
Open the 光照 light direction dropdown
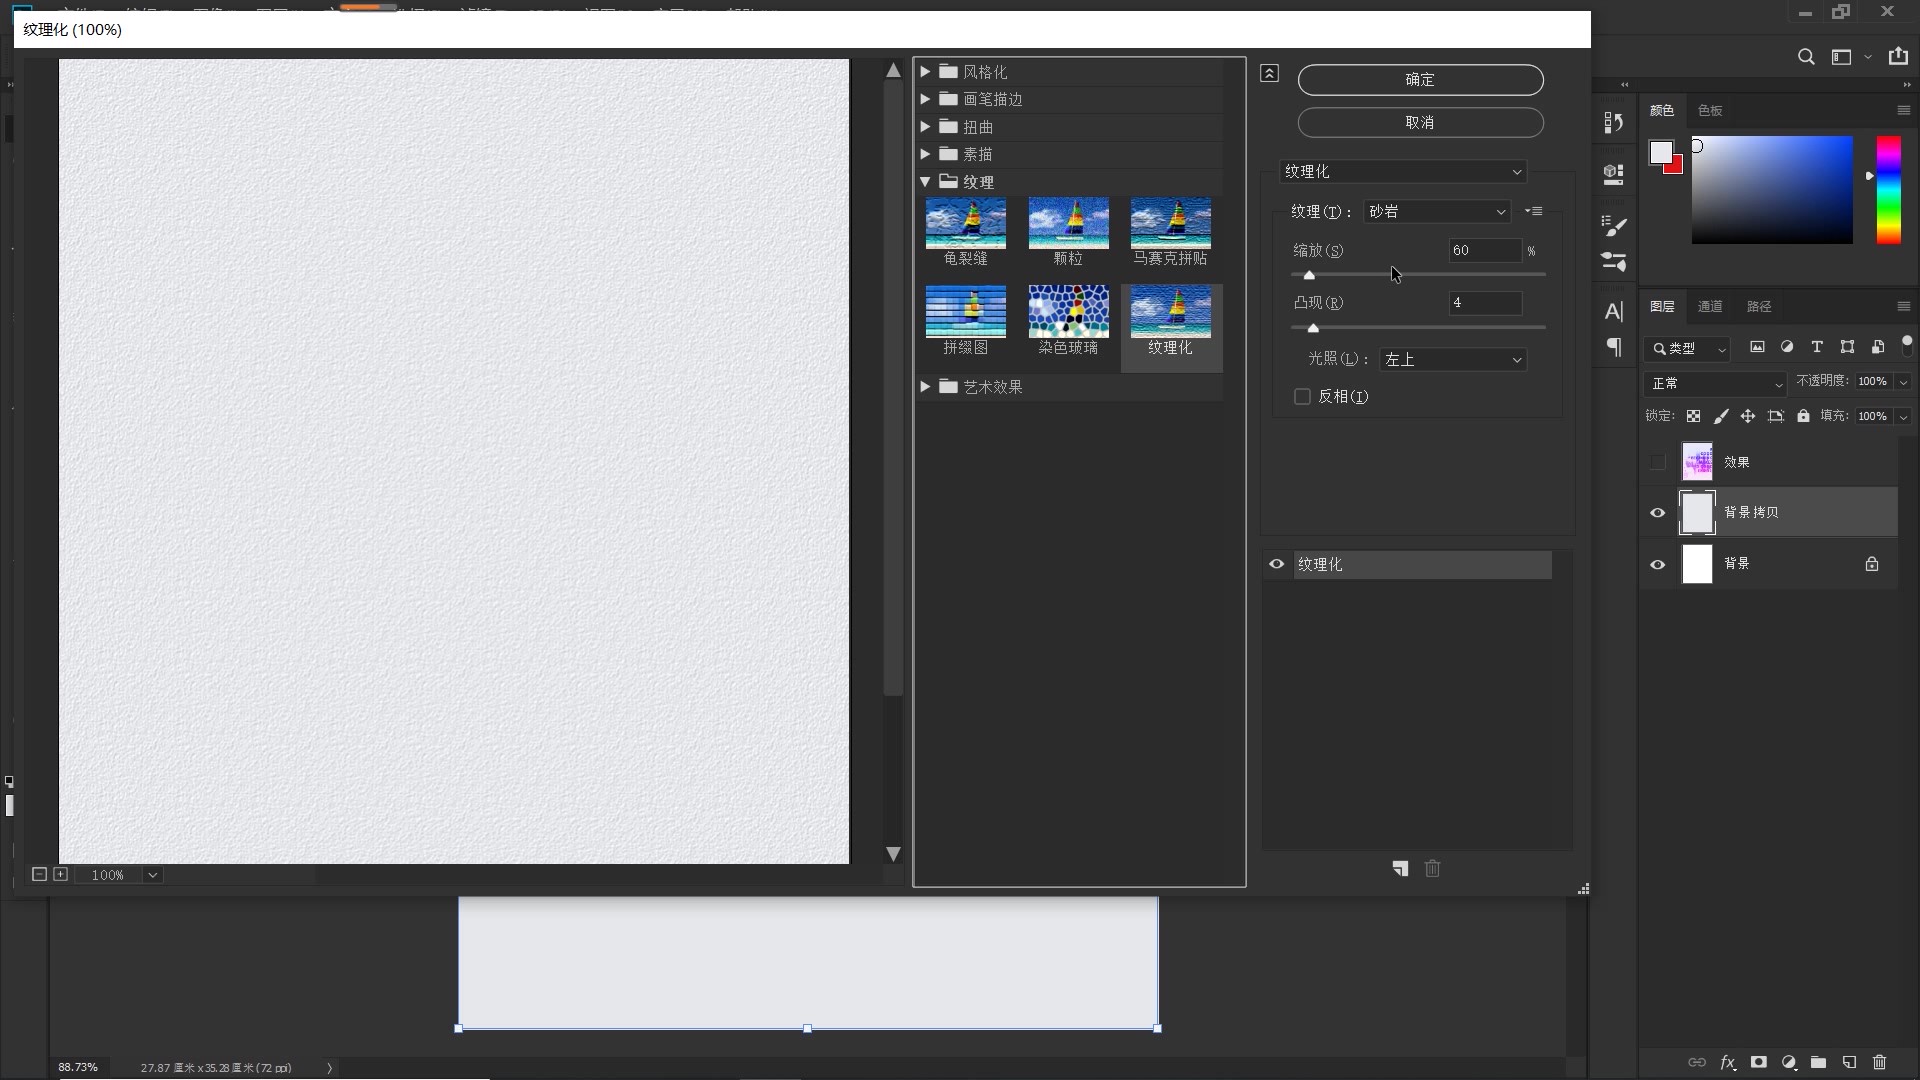pyautogui.click(x=1453, y=360)
